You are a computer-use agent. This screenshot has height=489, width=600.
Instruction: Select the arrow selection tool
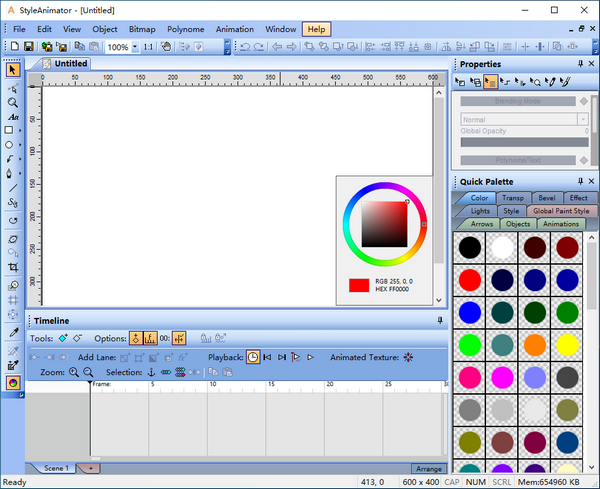point(12,70)
